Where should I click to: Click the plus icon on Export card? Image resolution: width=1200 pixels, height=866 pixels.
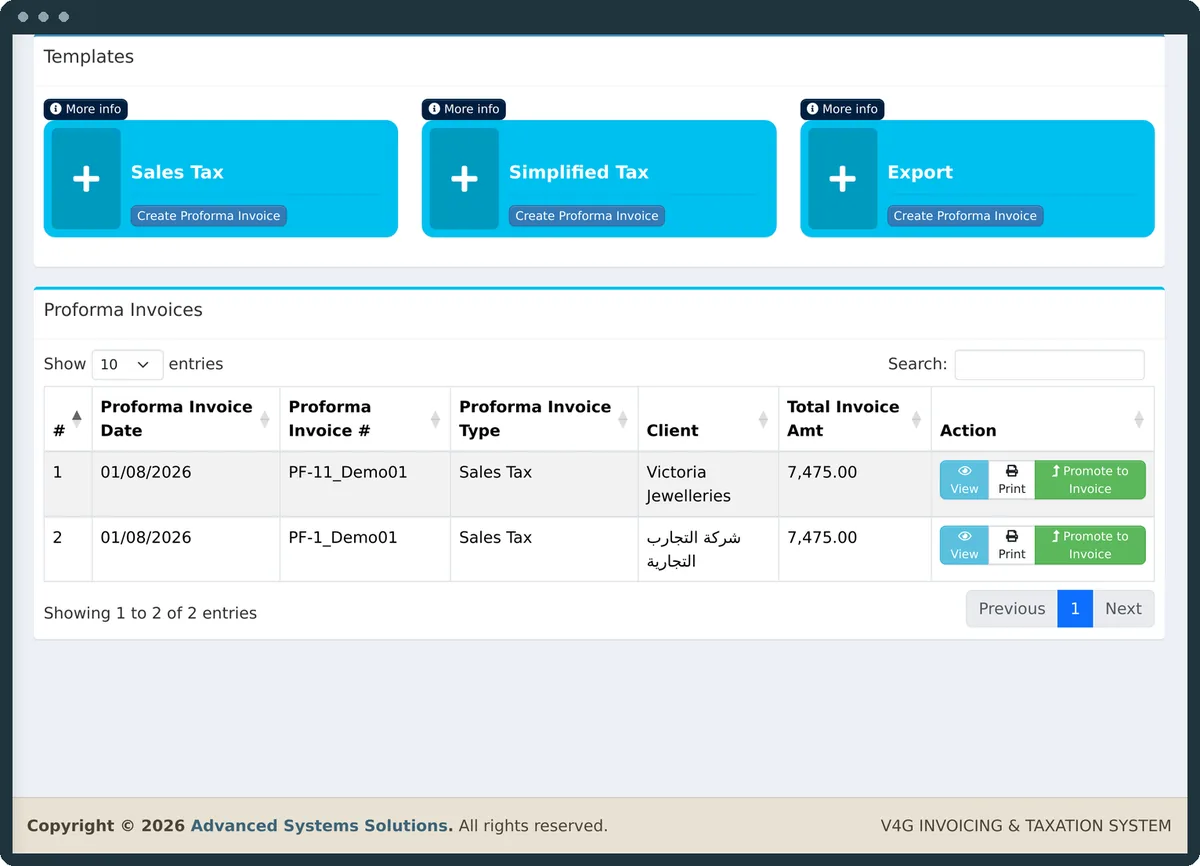842,179
